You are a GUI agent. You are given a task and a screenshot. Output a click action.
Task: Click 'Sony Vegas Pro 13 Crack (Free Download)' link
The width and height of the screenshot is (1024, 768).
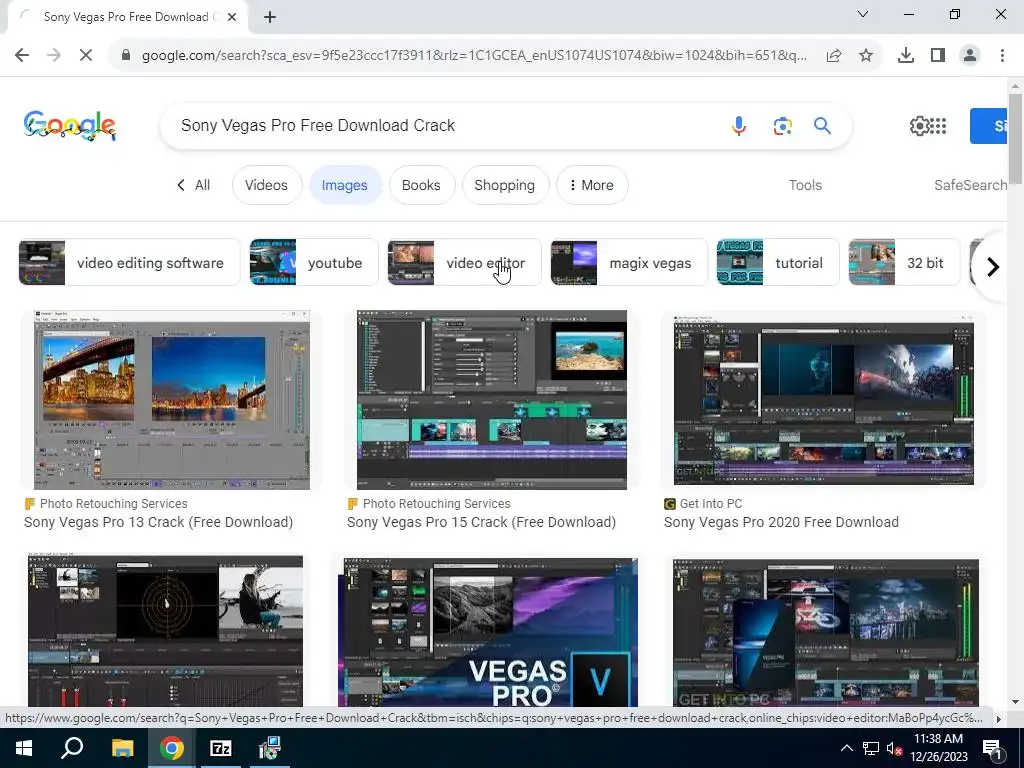click(159, 522)
